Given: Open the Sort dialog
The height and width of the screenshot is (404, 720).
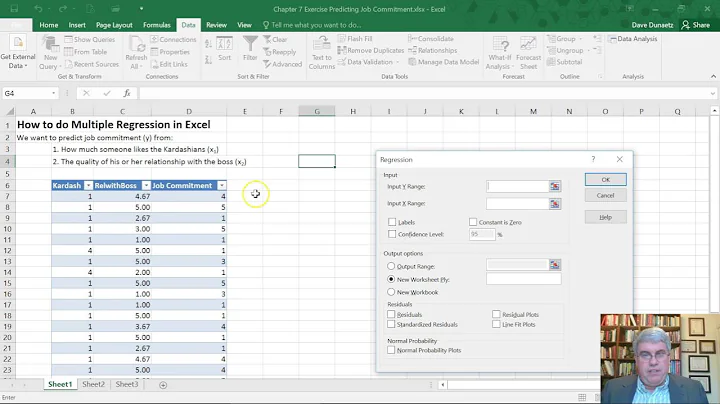Looking at the screenshot, I should pos(225,49).
